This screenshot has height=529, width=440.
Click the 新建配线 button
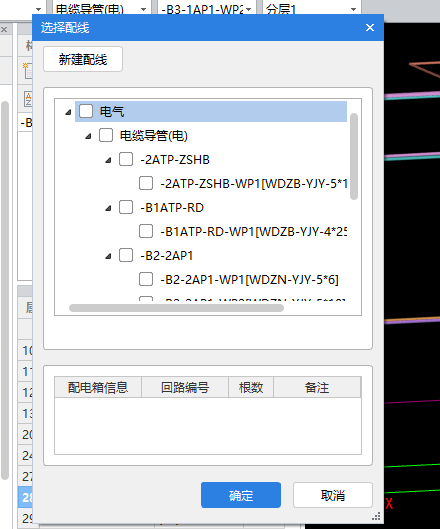tap(83, 59)
